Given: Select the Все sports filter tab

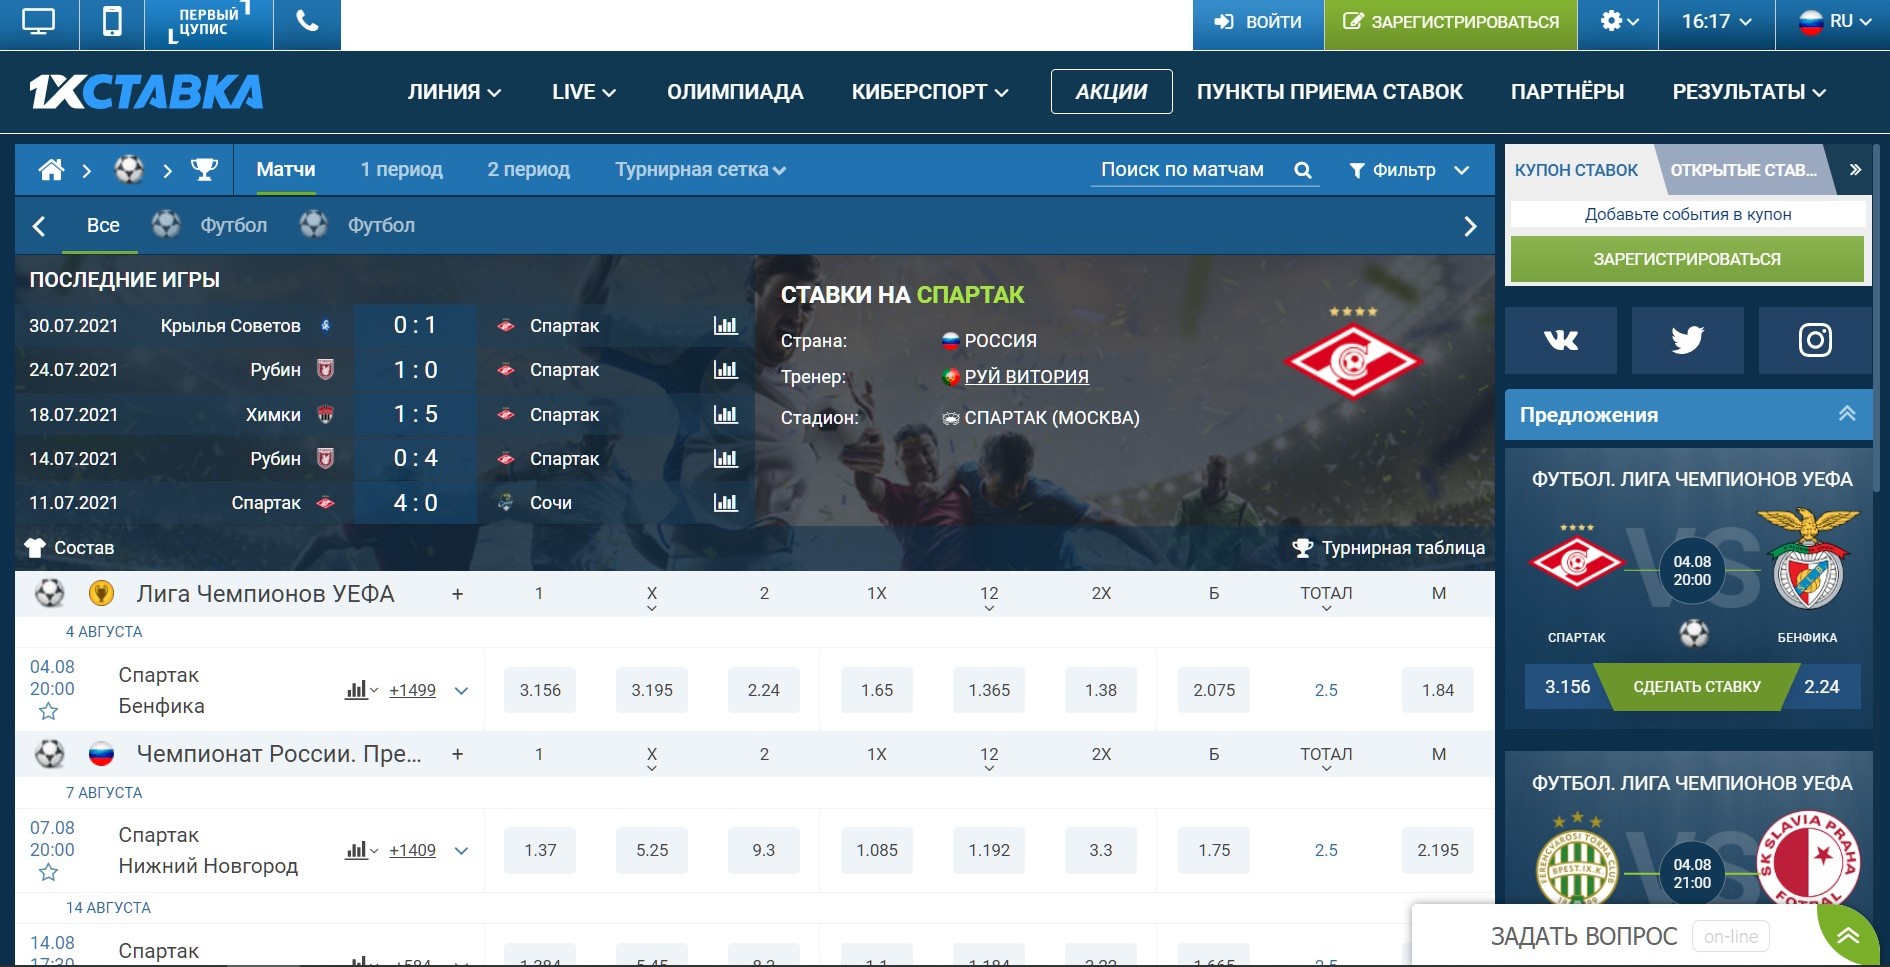Looking at the screenshot, I should pos(103,225).
